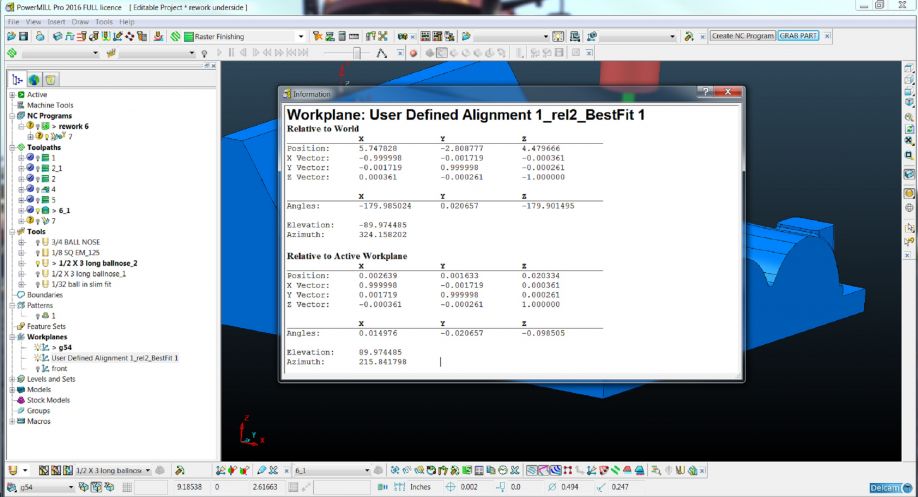
Task: Click the tolerance value 0.002 in status bar
Action: pos(468,486)
